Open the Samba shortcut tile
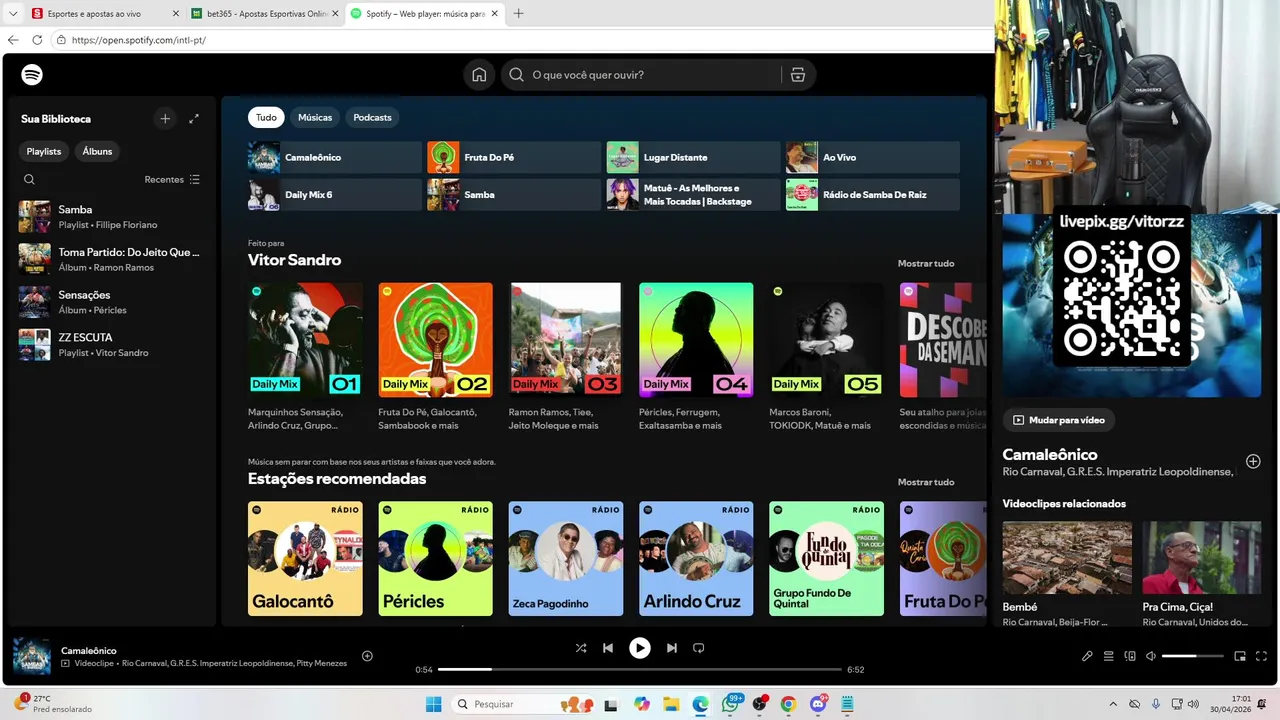1280x720 pixels. 514,195
